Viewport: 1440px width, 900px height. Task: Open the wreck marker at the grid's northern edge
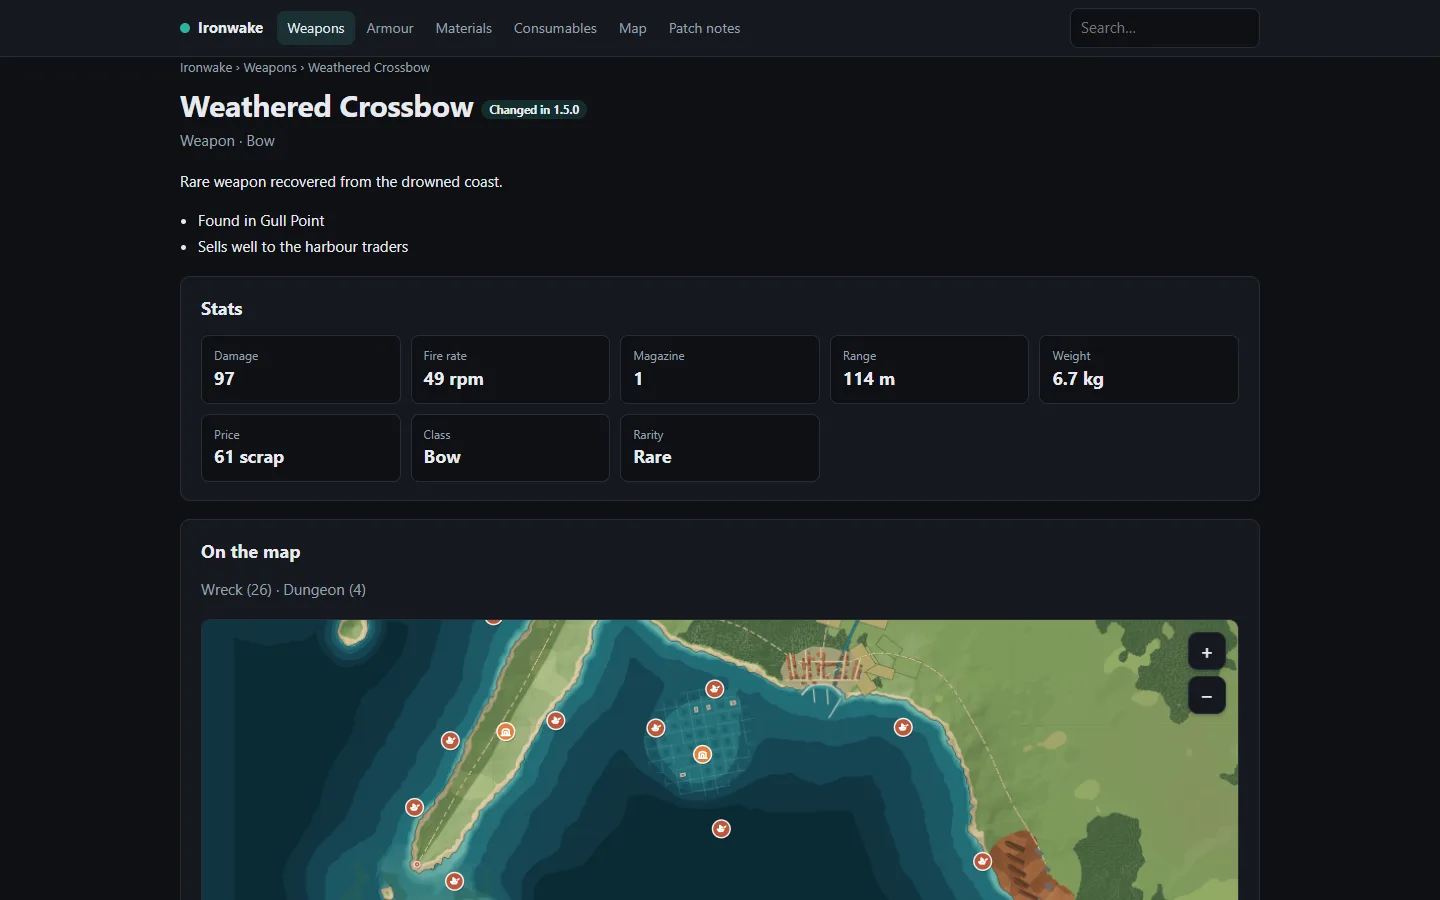[x=715, y=689]
